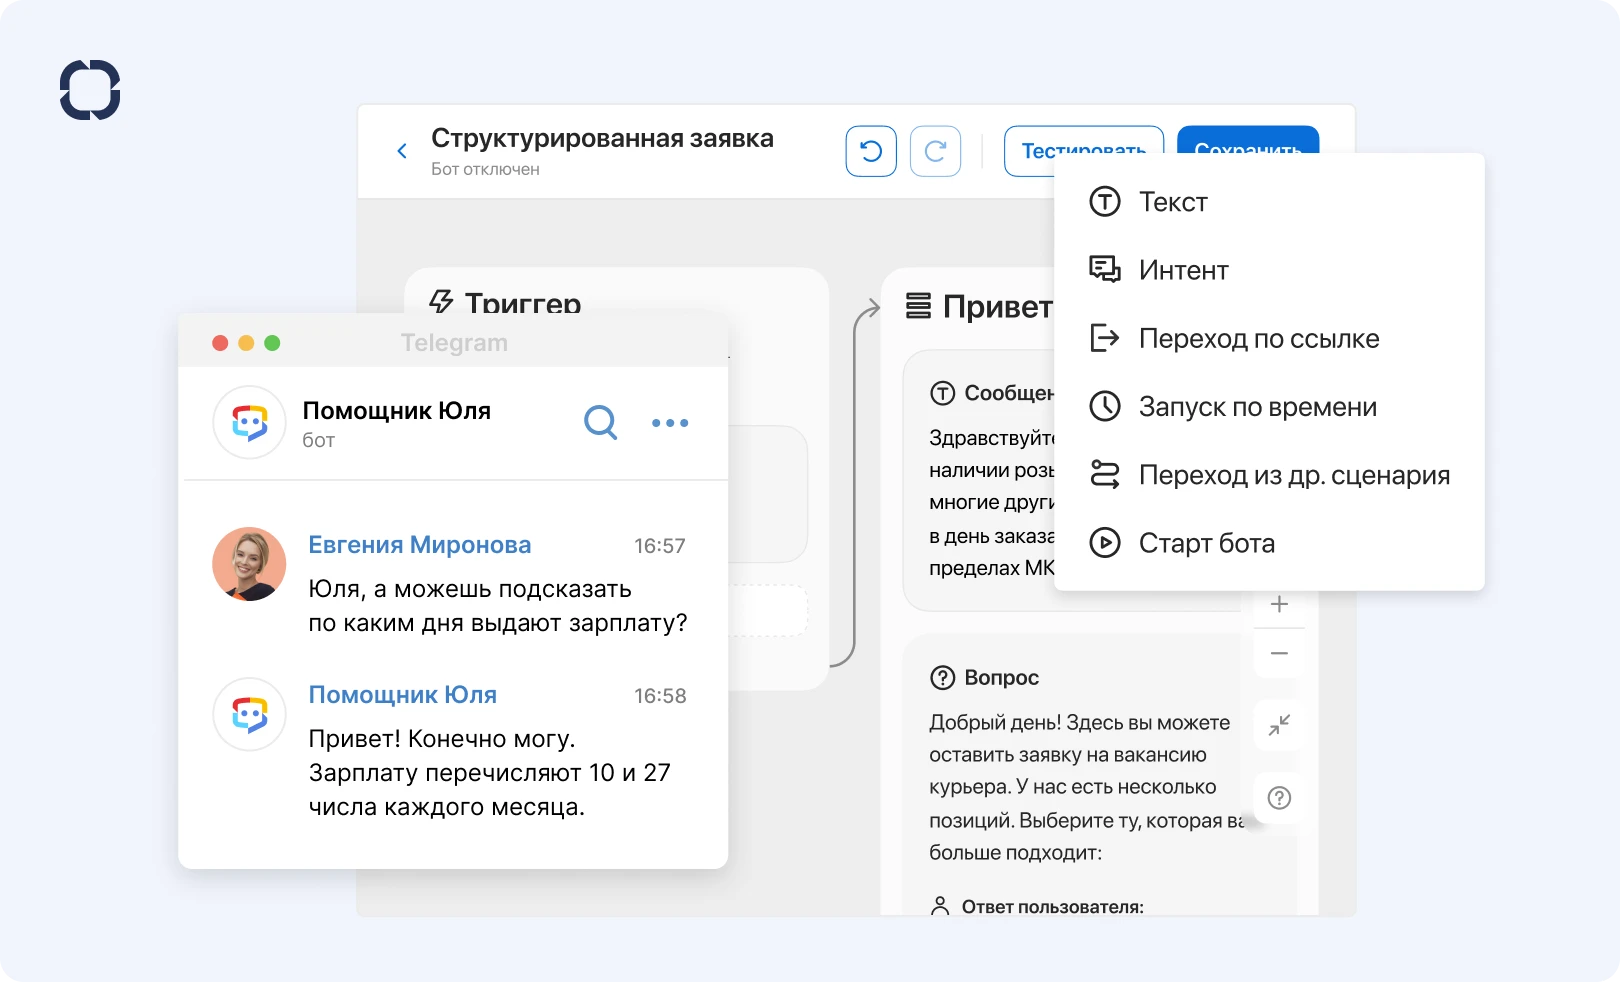Image resolution: width=1620 pixels, height=982 pixels.
Task: Click Евгения Миронова's profile photo
Action: pyautogui.click(x=249, y=564)
